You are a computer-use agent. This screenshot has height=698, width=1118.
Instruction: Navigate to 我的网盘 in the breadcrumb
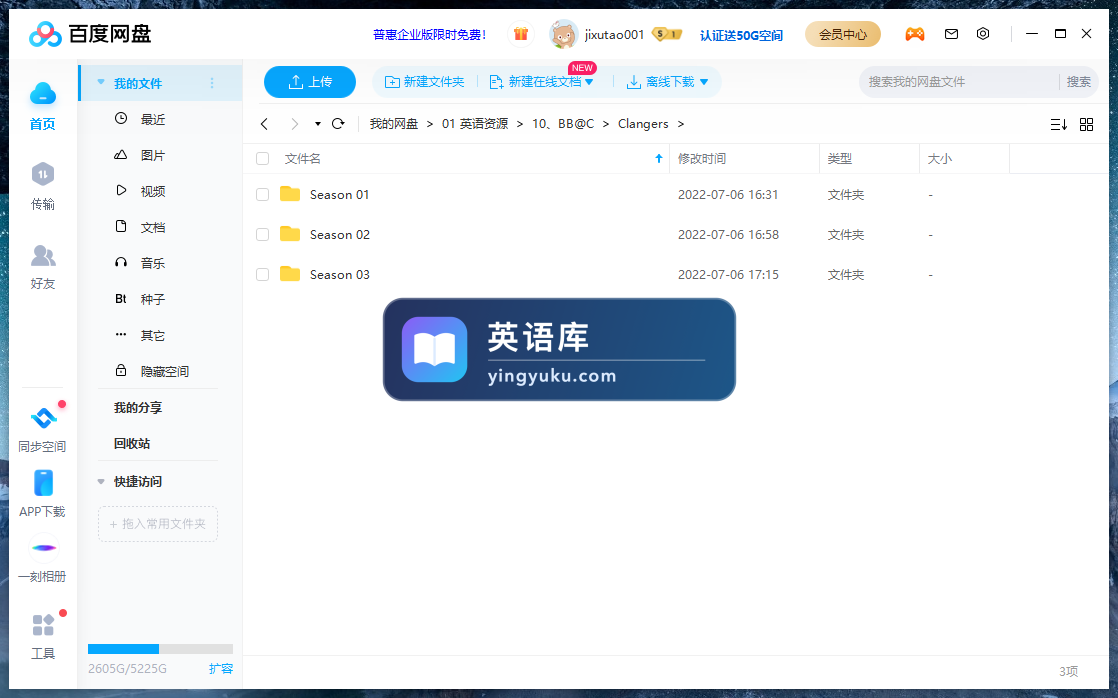[394, 124]
